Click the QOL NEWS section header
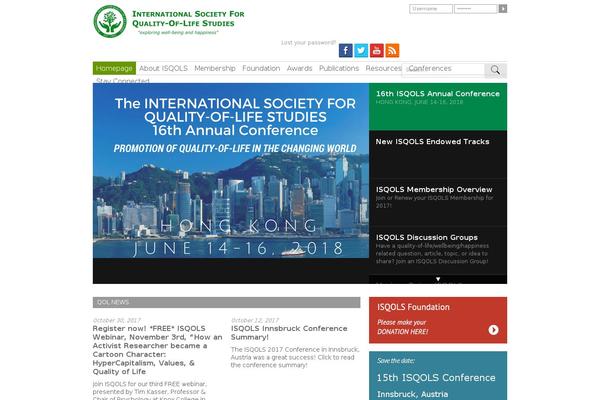Viewport: 600px width, 400px height. (226, 302)
